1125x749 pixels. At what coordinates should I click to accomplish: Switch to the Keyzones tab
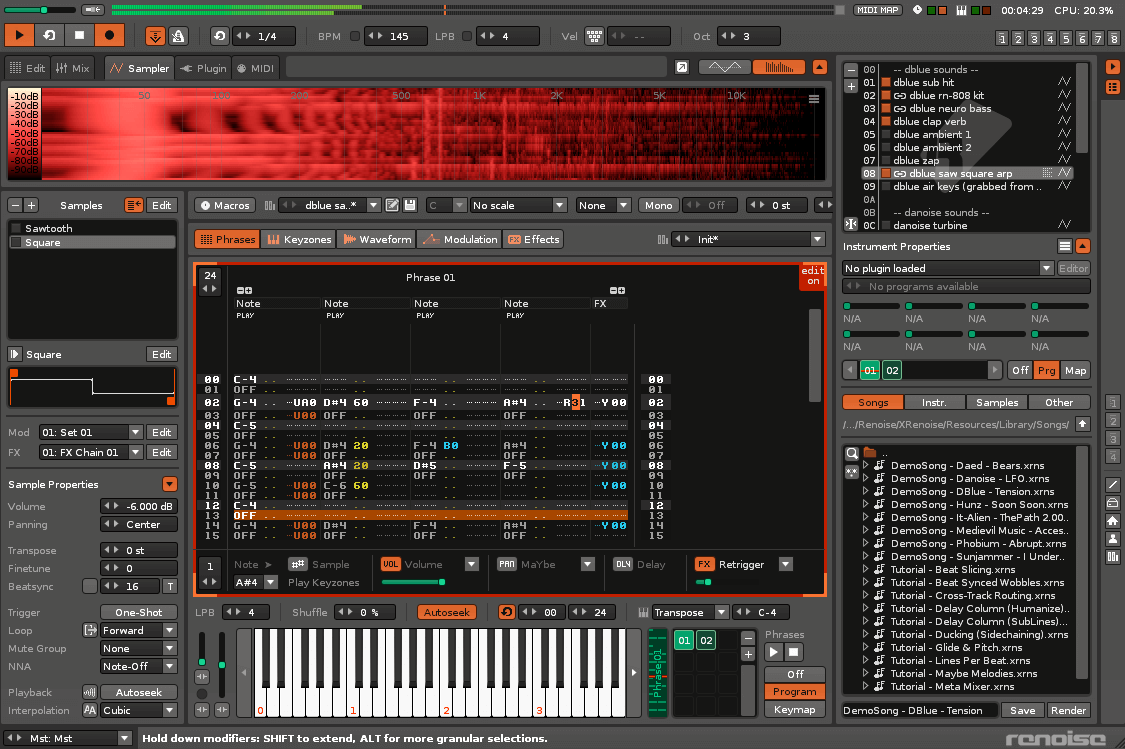coord(298,239)
